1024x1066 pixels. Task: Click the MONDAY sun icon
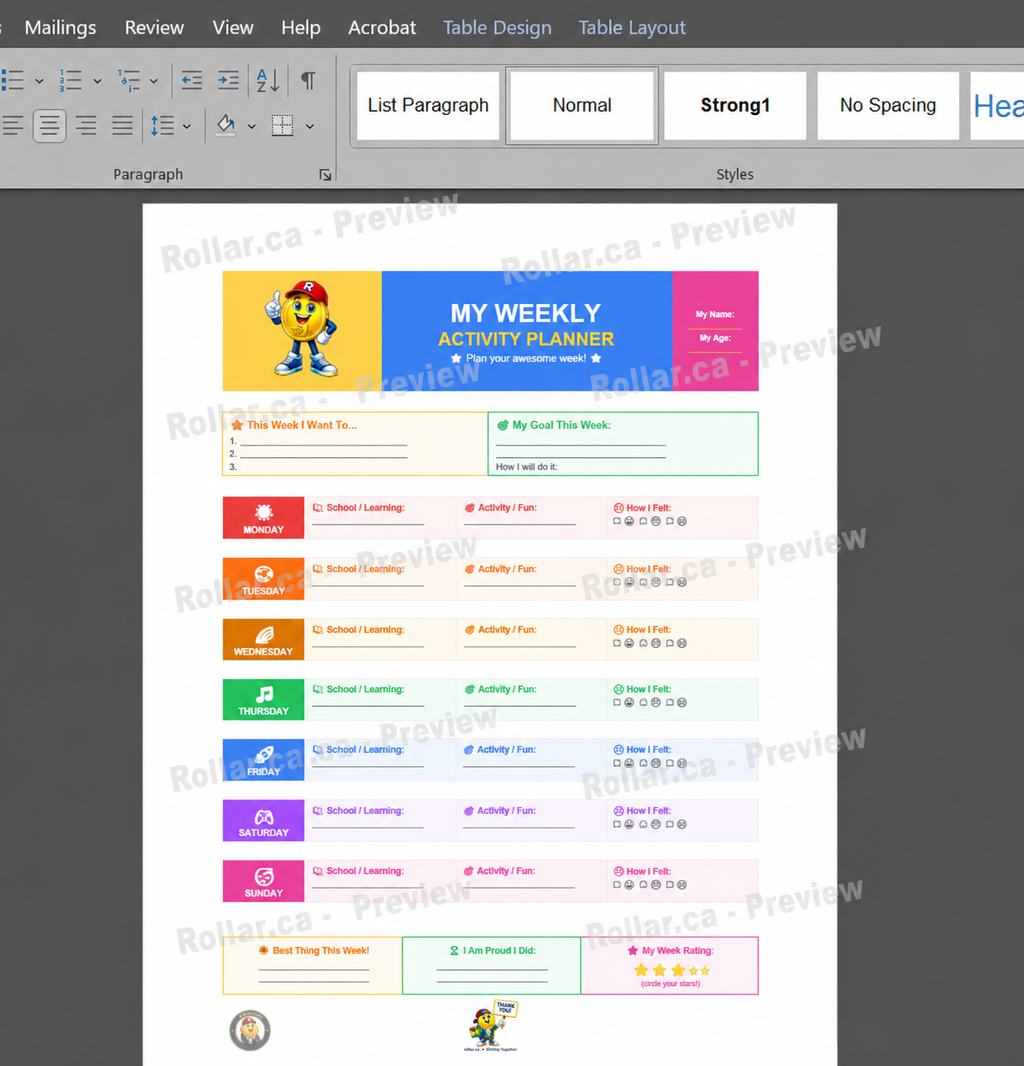pos(264,512)
